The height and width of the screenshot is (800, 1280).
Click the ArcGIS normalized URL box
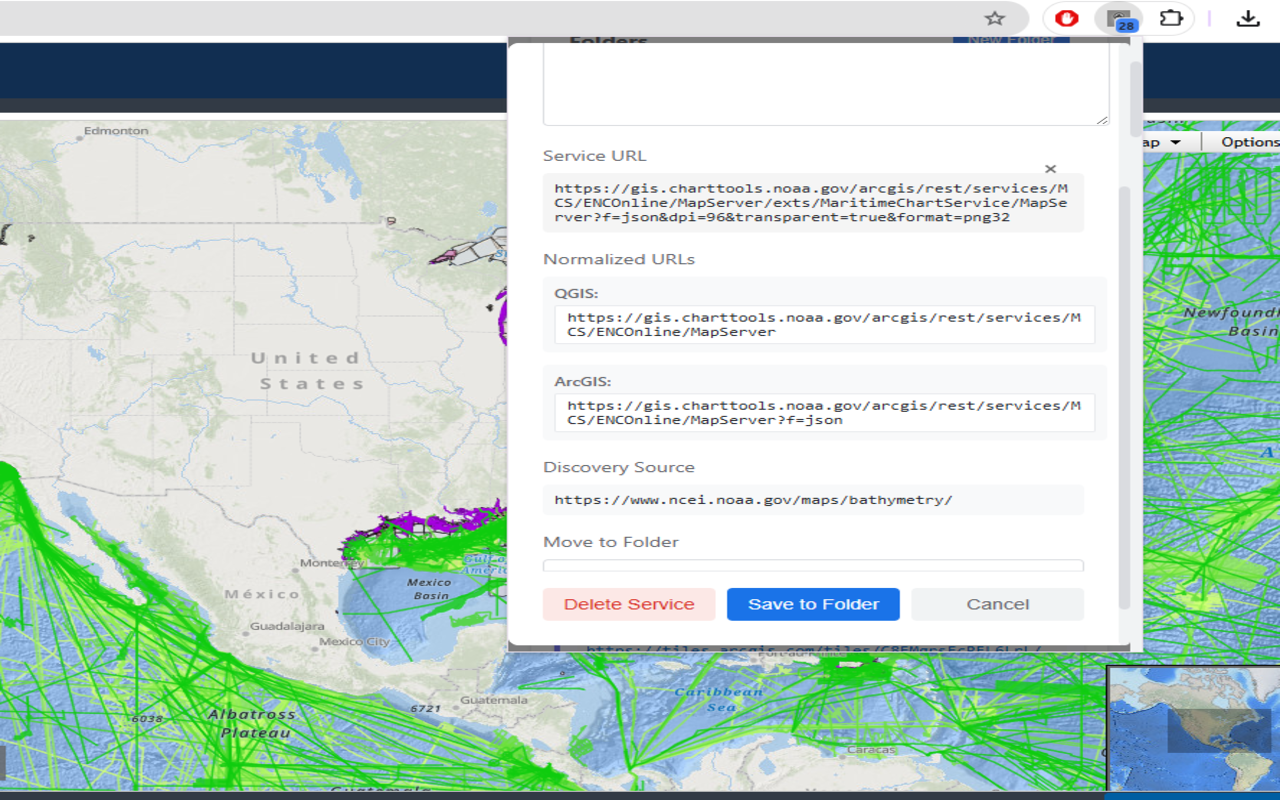pos(825,413)
